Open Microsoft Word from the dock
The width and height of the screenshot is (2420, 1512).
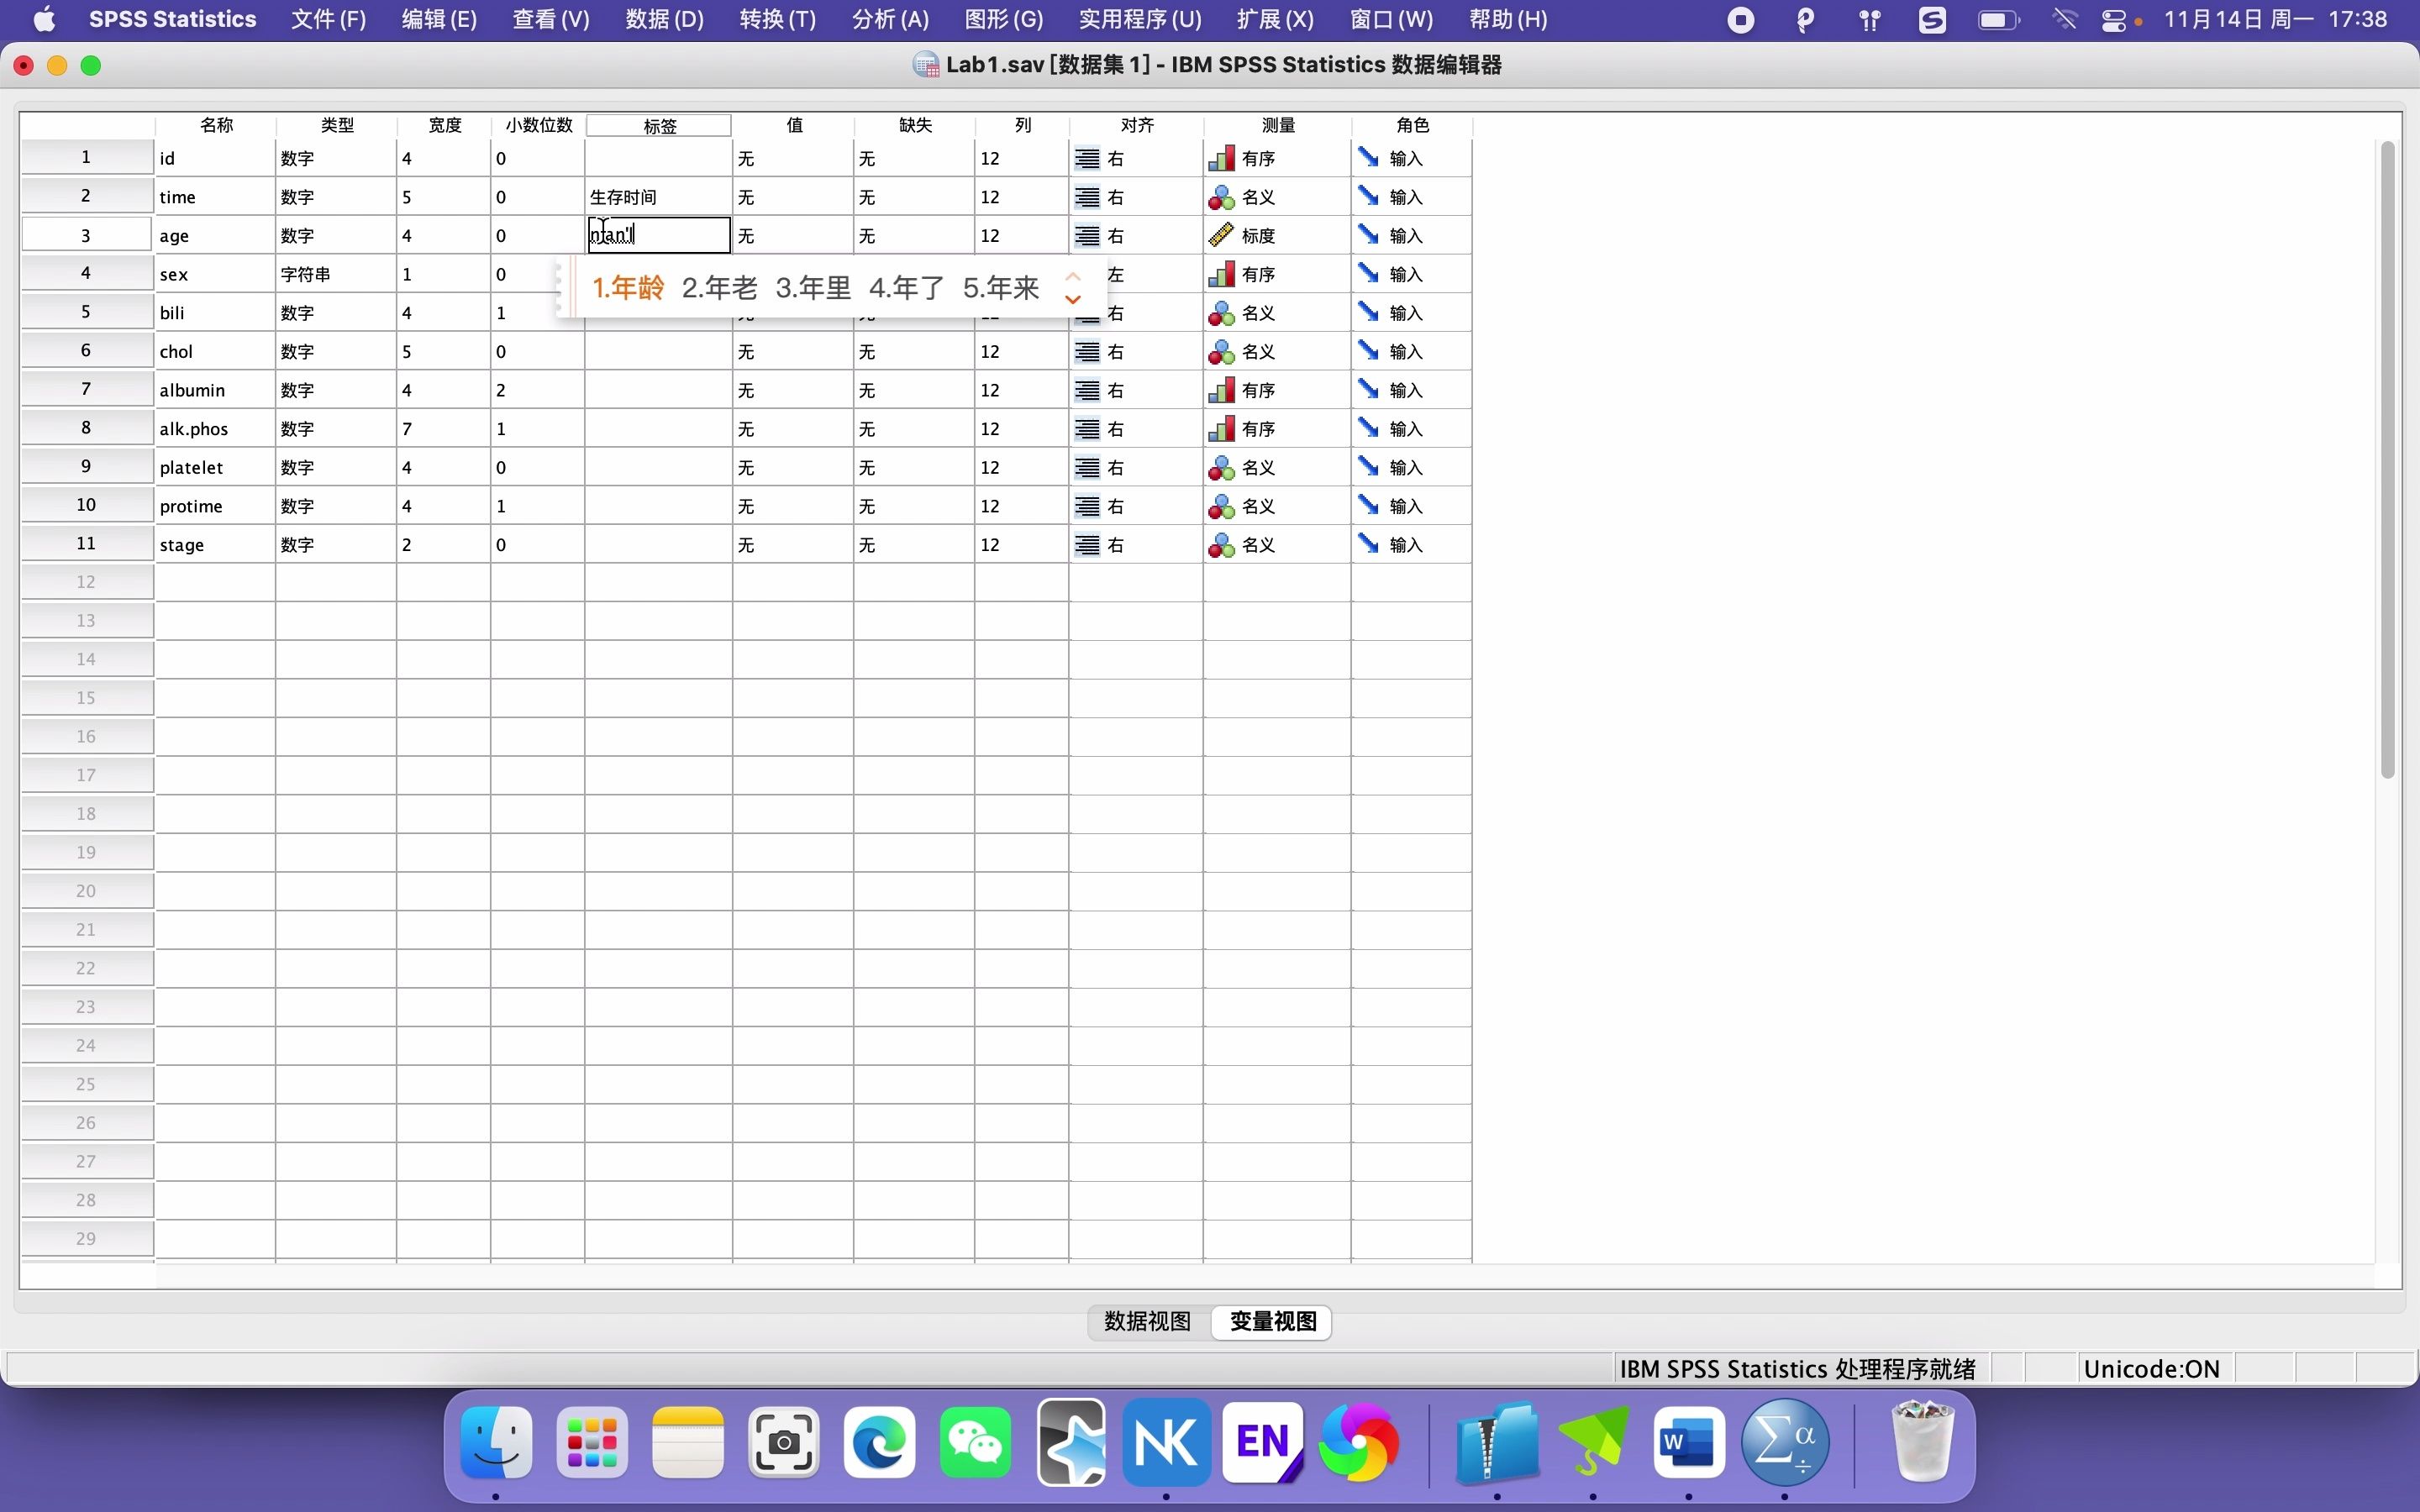(x=1689, y=1442)
